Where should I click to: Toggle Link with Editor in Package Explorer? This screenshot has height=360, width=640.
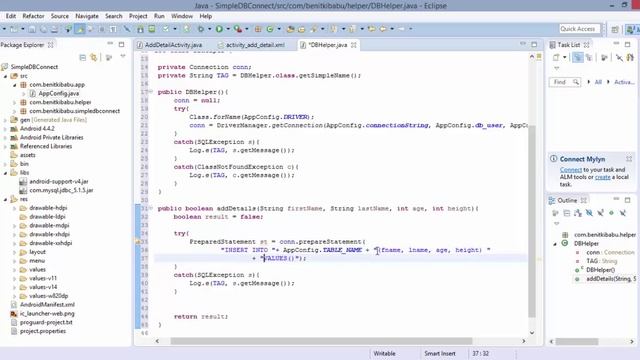(94, 58)
